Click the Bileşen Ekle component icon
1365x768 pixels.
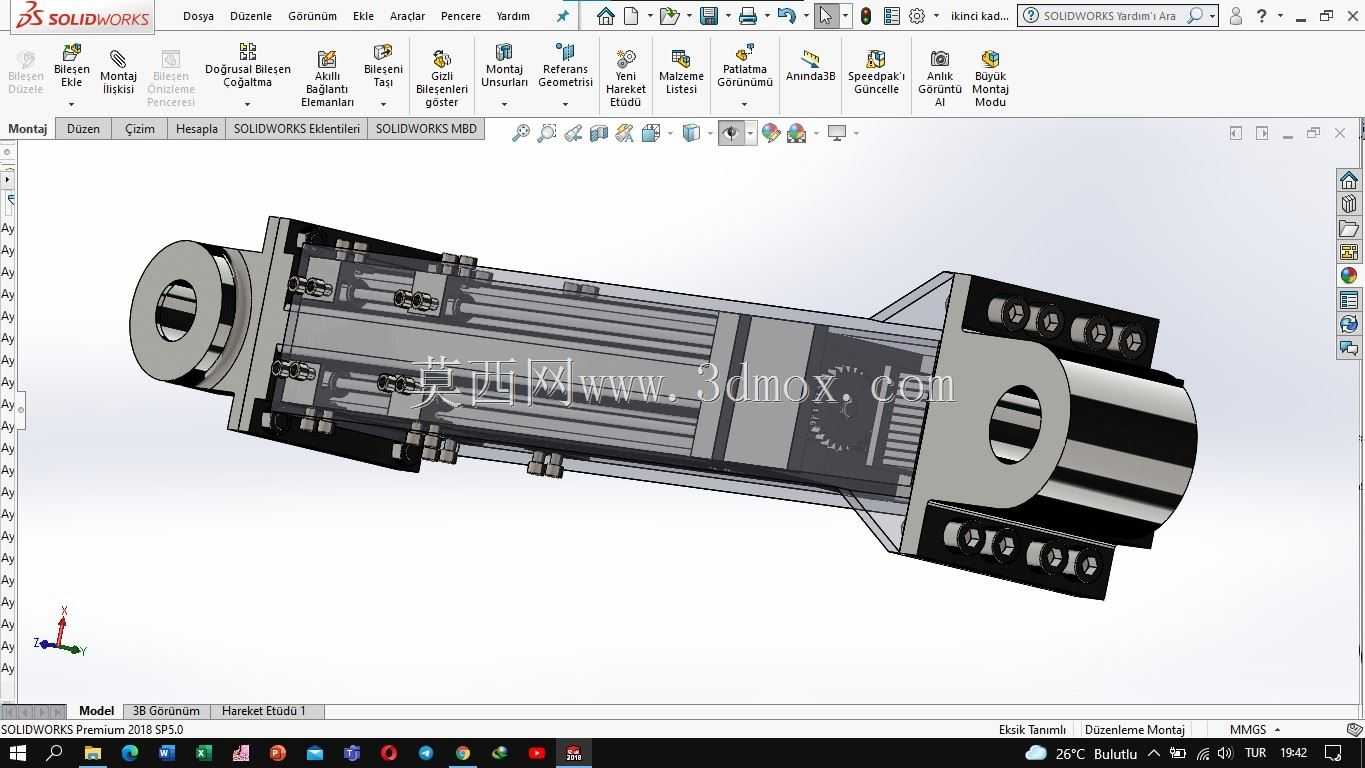(x=72, y=52)
